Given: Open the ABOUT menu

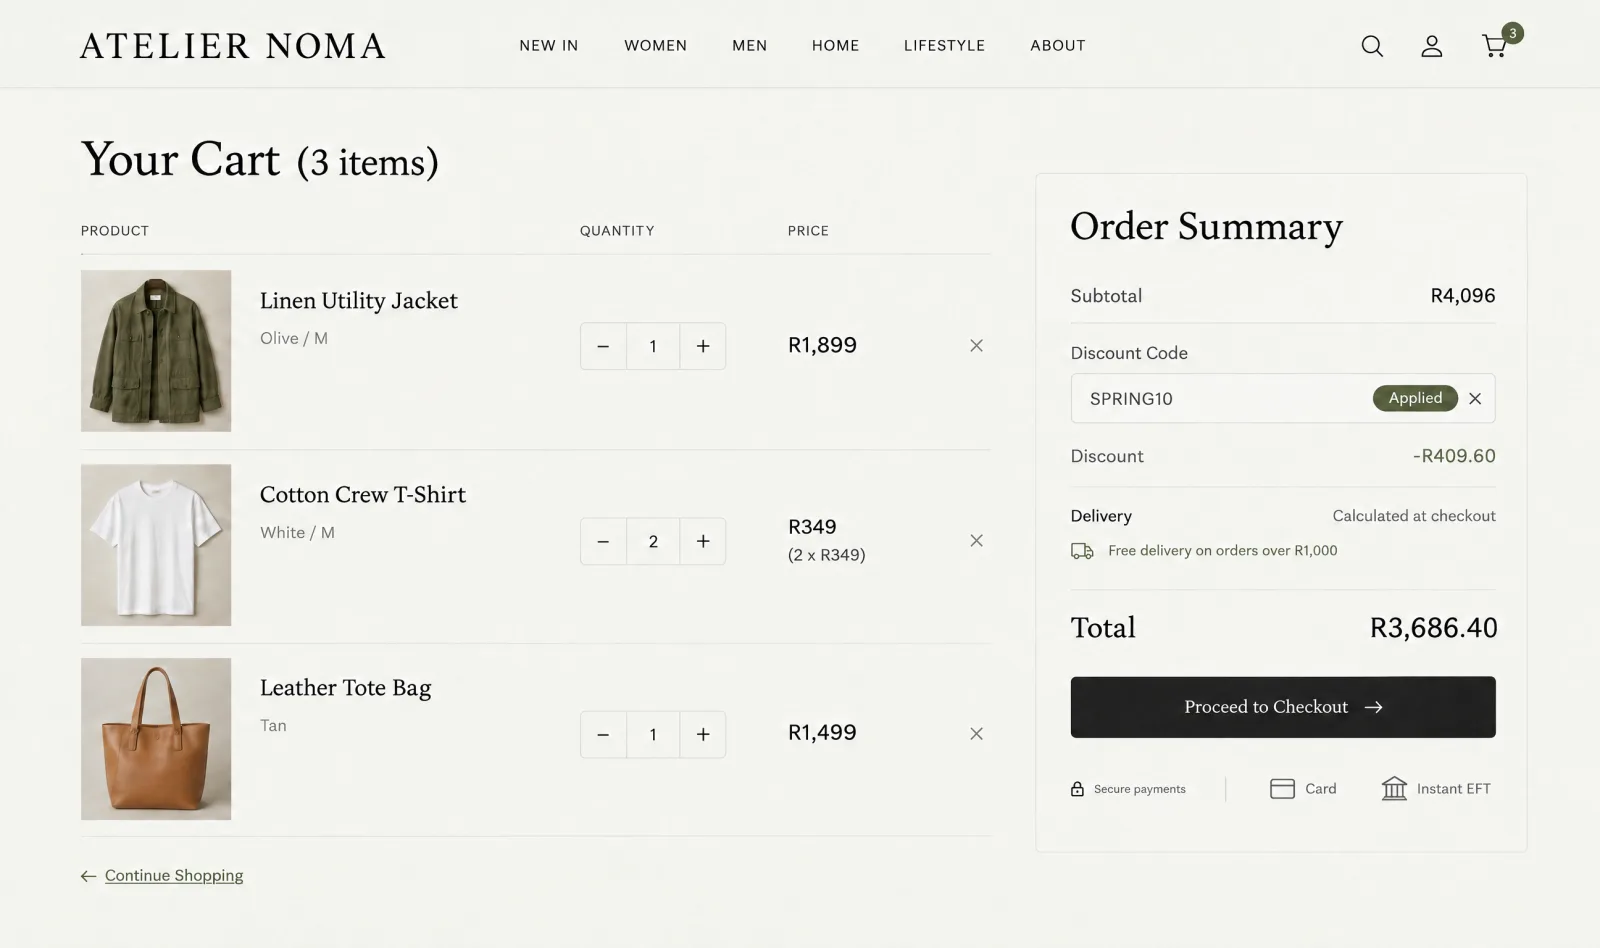Looking at the screenshot, I should coord(1058,46).
